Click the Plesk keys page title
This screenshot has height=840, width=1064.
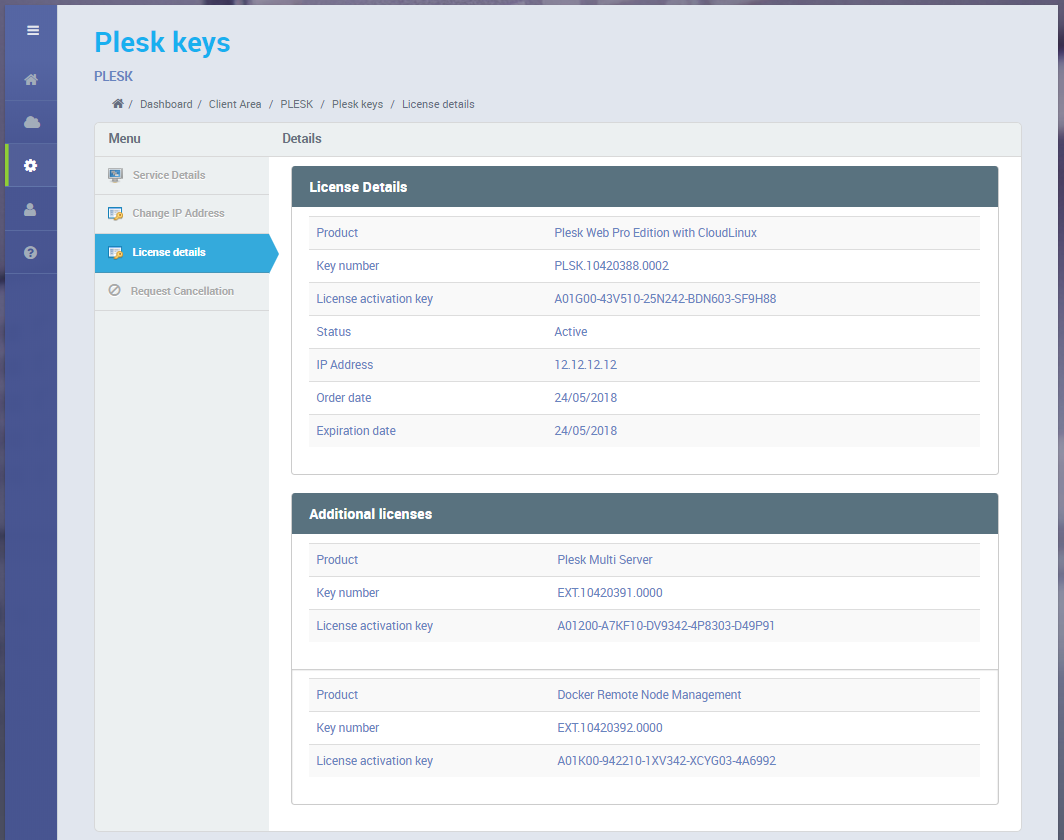click(x=162, y=43)
